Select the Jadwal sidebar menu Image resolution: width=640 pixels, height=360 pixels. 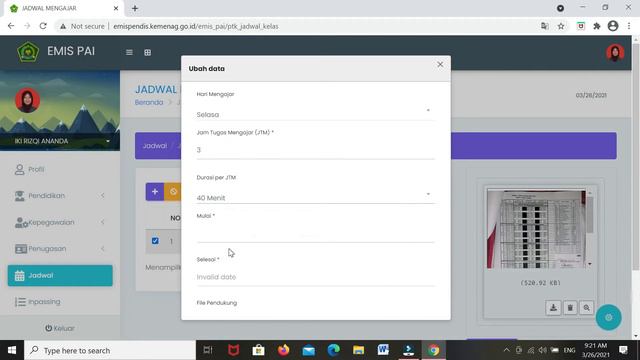(x=60, y=276)
